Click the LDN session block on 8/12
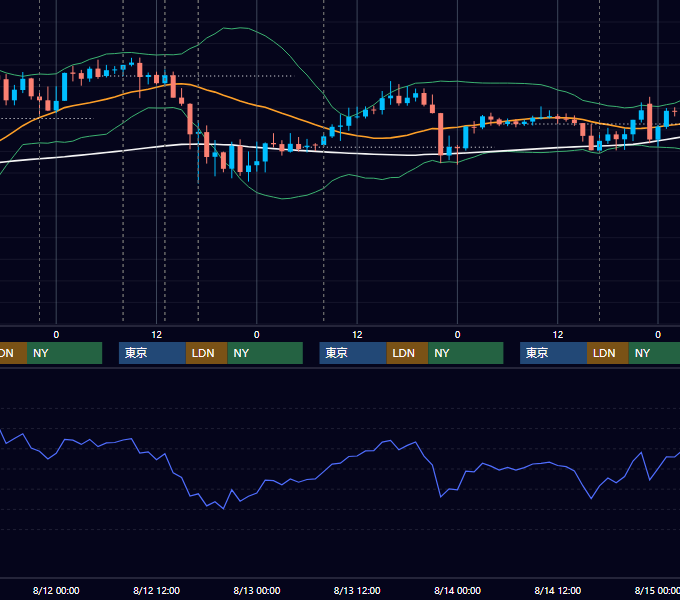 point(206,353)
